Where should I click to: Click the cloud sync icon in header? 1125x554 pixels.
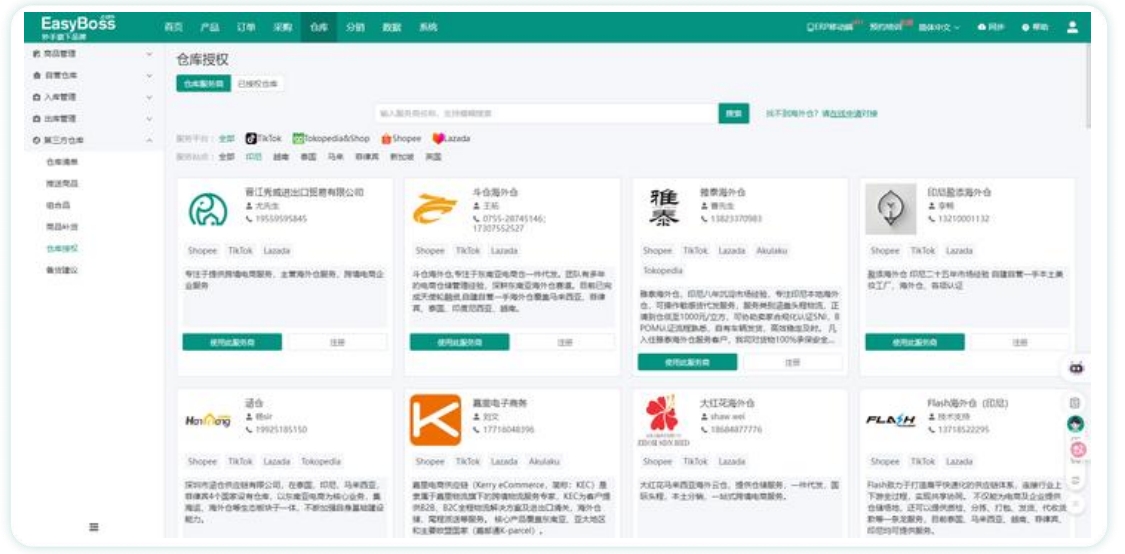(982, 27)
